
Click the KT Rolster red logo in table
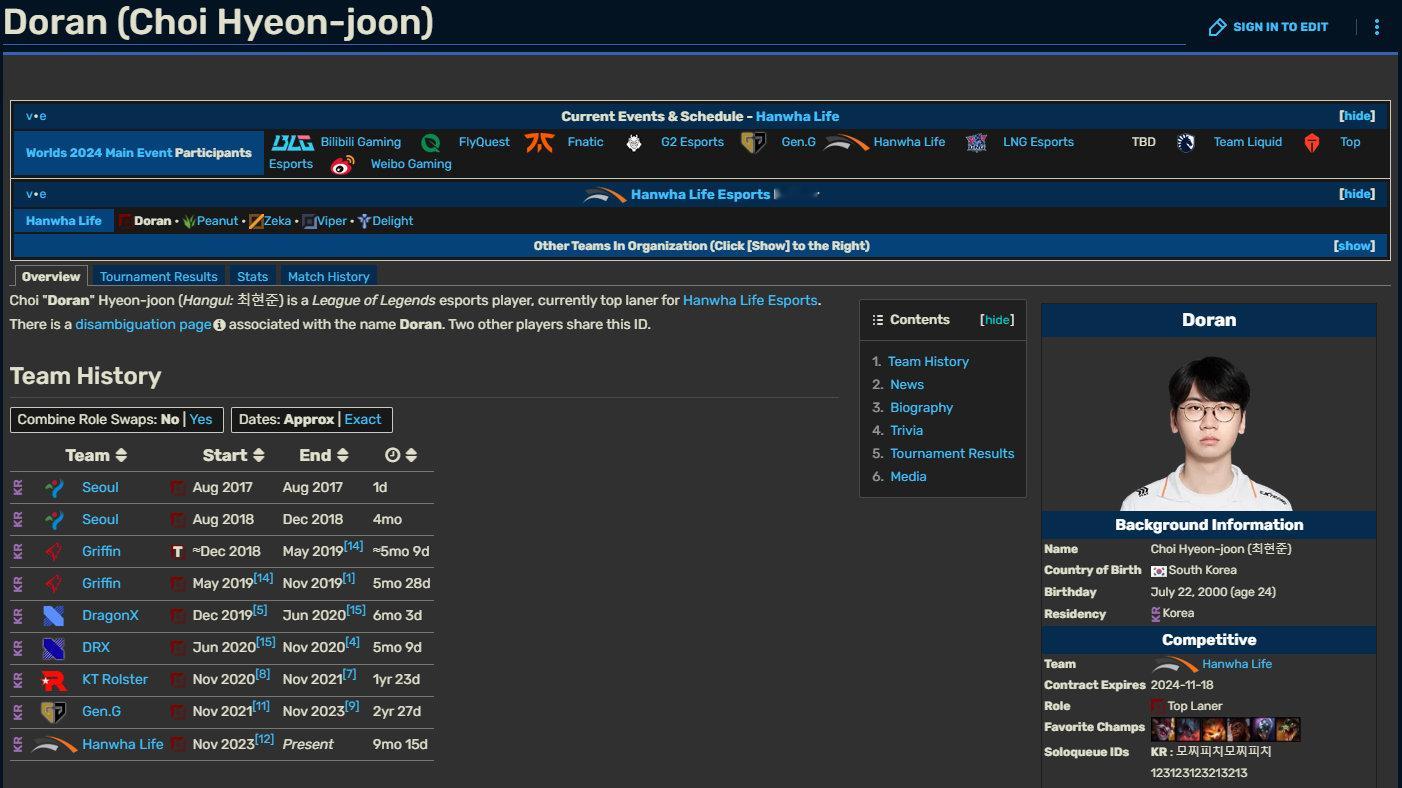54,680
